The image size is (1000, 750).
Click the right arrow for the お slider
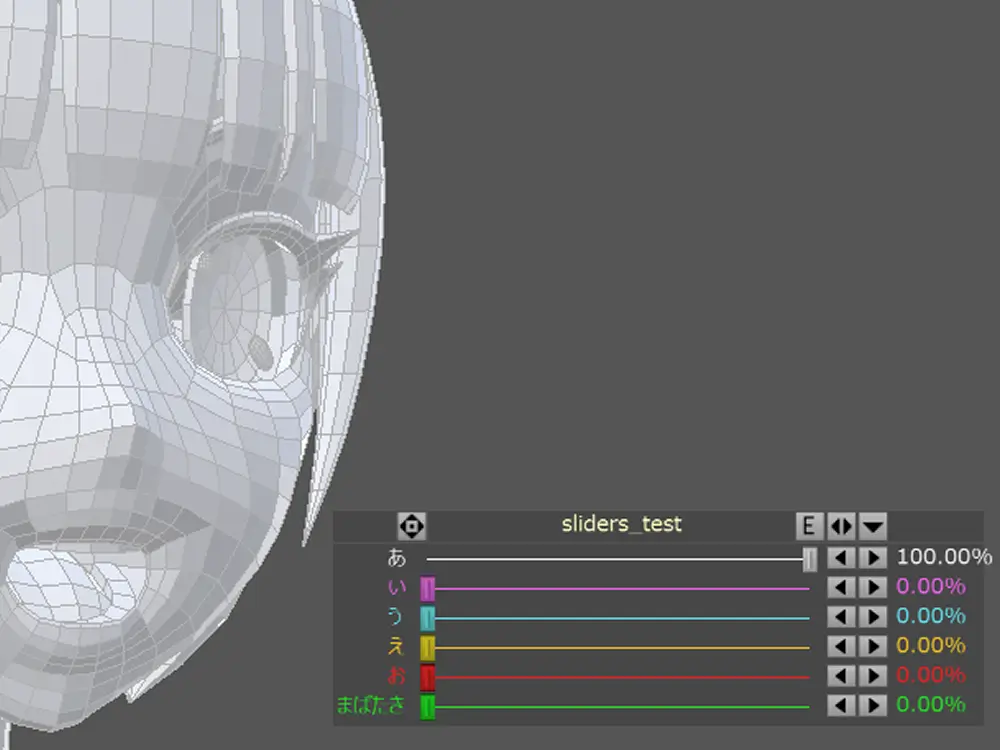[873, 677]
